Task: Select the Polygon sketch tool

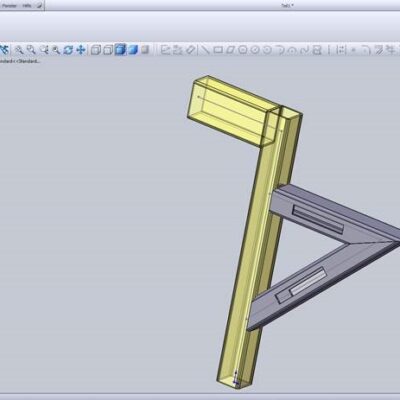Action: (x=243, y=50)
